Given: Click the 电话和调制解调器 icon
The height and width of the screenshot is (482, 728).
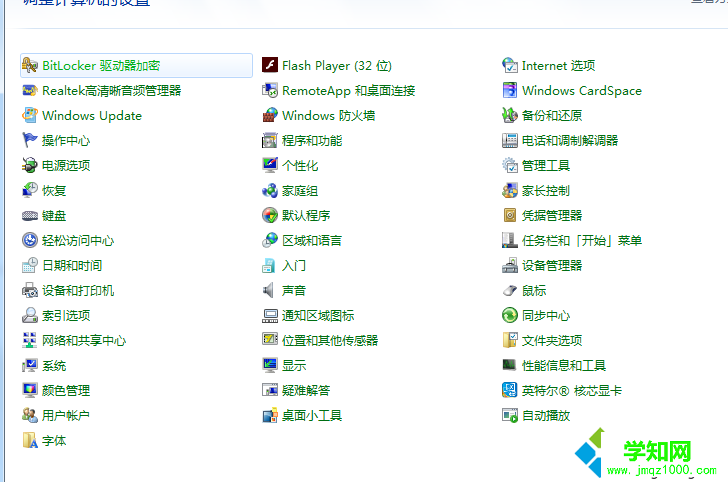Looking at the screenshot, I should click(510, 140).
